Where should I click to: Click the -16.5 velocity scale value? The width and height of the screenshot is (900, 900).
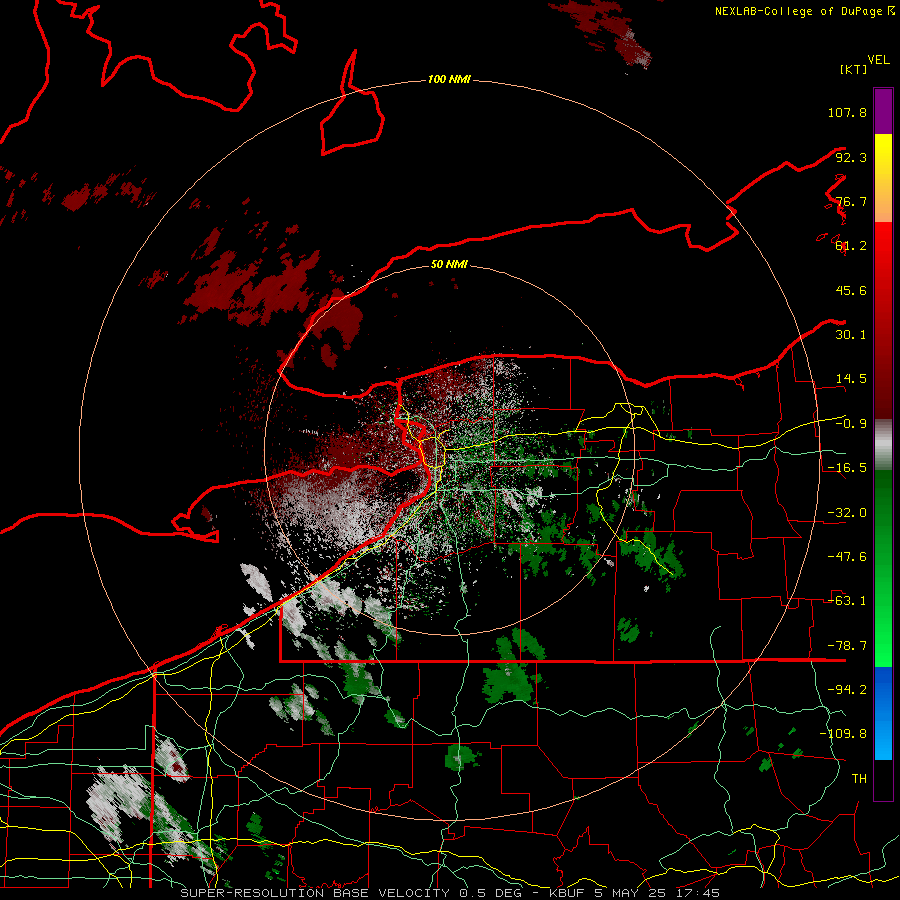[847, 468]
